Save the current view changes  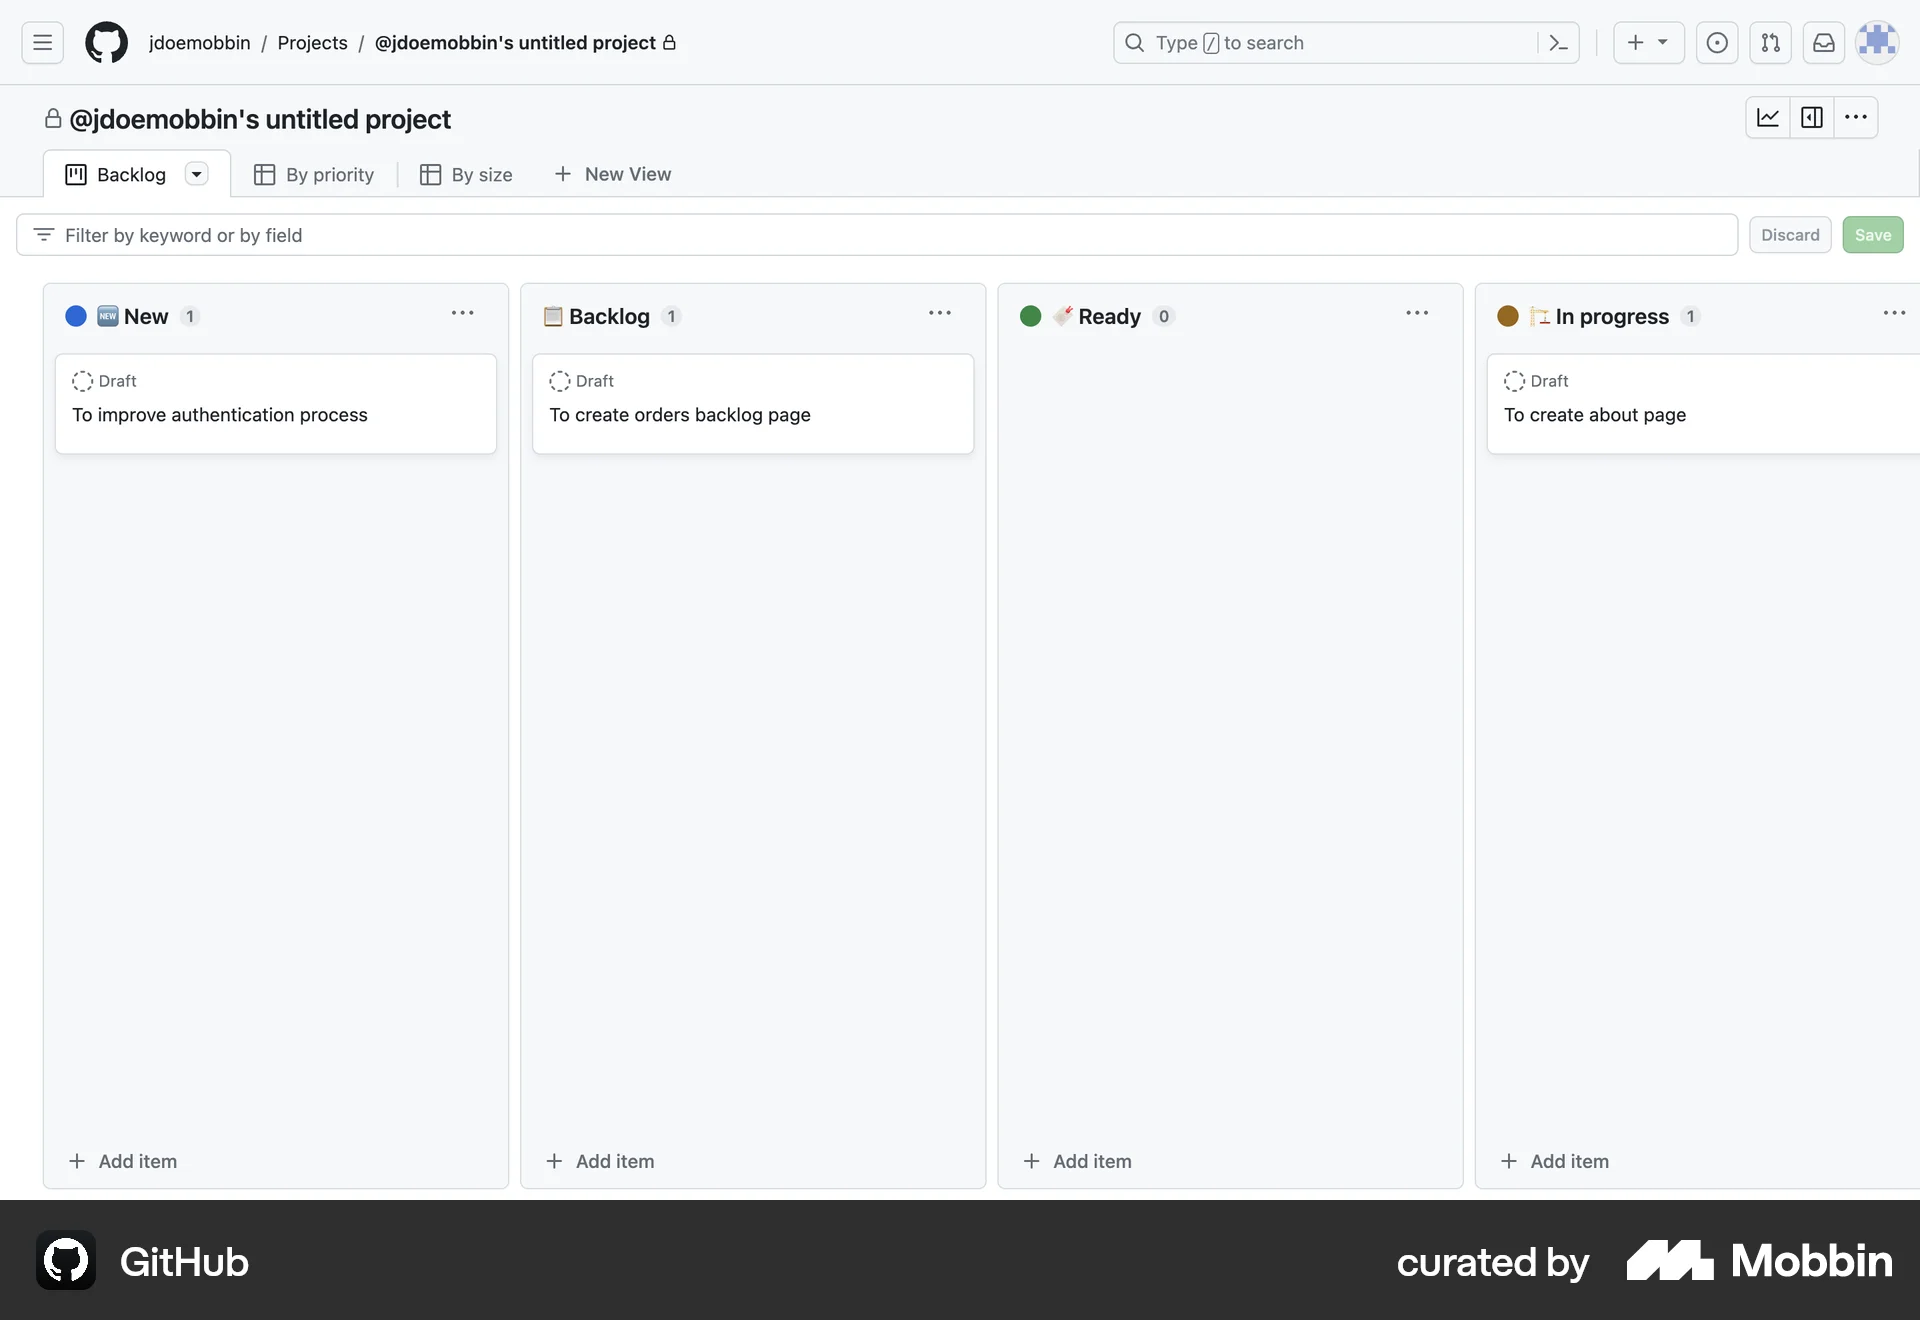point(1872,234)
